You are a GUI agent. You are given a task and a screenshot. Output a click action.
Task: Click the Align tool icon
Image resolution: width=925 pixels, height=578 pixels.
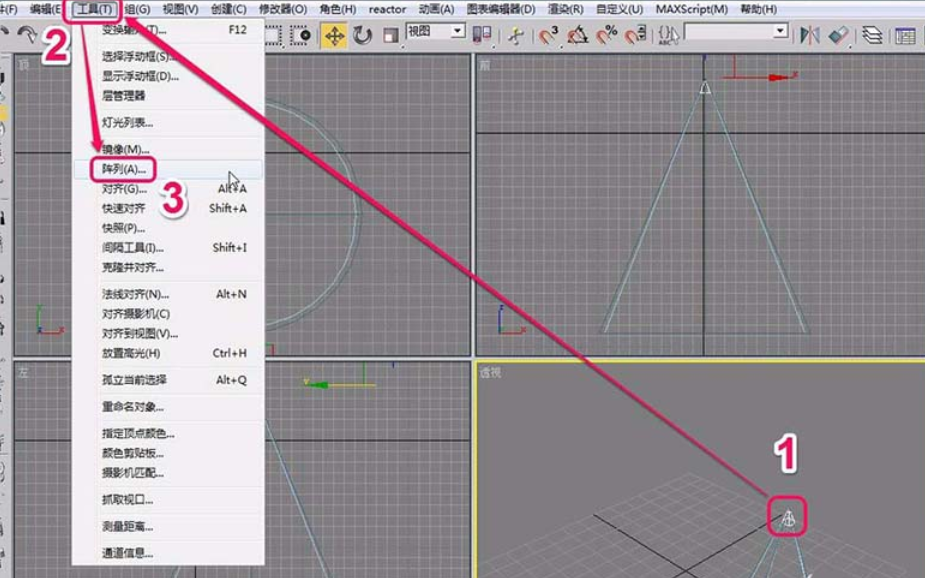(x=838, y=36)
